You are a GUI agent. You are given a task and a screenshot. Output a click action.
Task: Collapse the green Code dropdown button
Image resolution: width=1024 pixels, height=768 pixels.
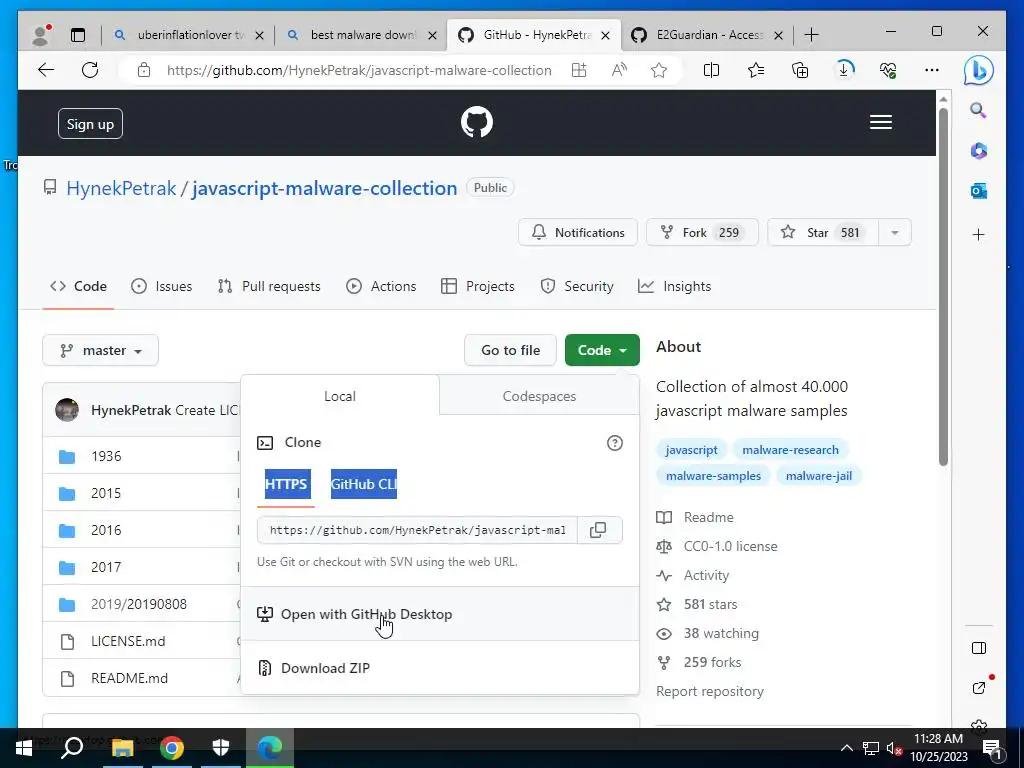[x=602, y=350]
